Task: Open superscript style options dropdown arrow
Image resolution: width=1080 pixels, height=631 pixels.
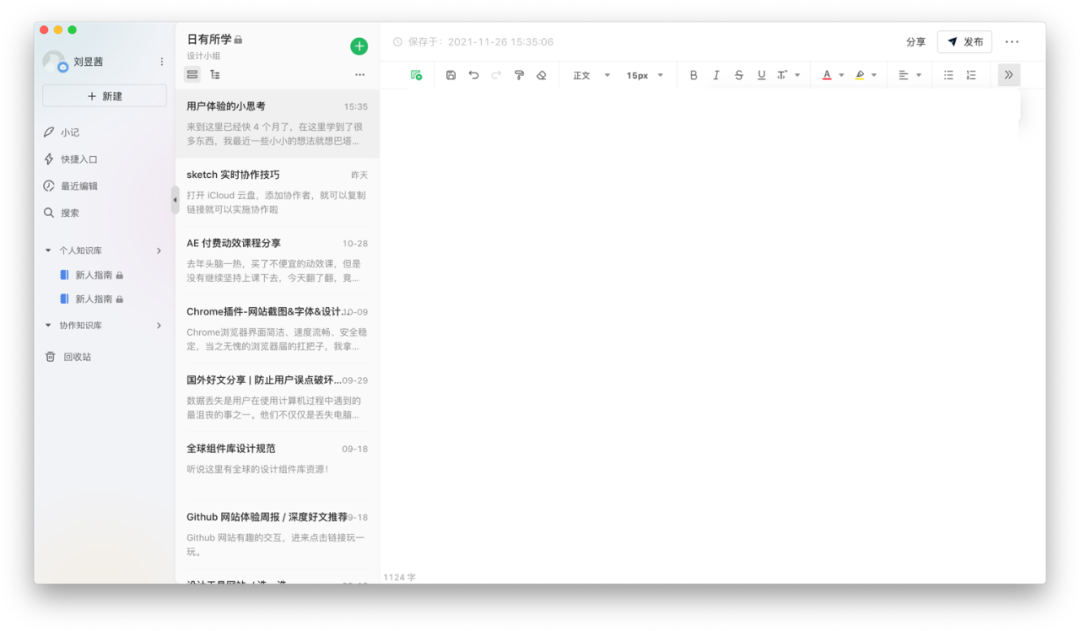Action: pos(798,75)
